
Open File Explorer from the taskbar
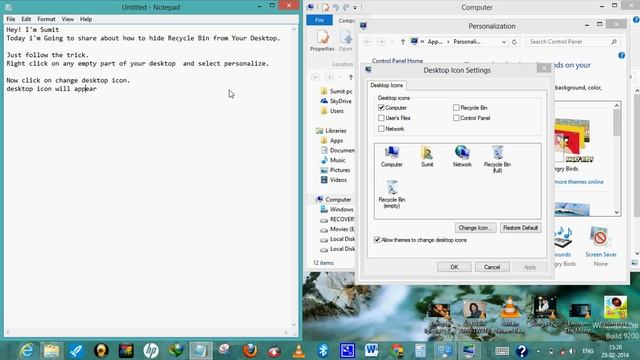click(51, 351)
